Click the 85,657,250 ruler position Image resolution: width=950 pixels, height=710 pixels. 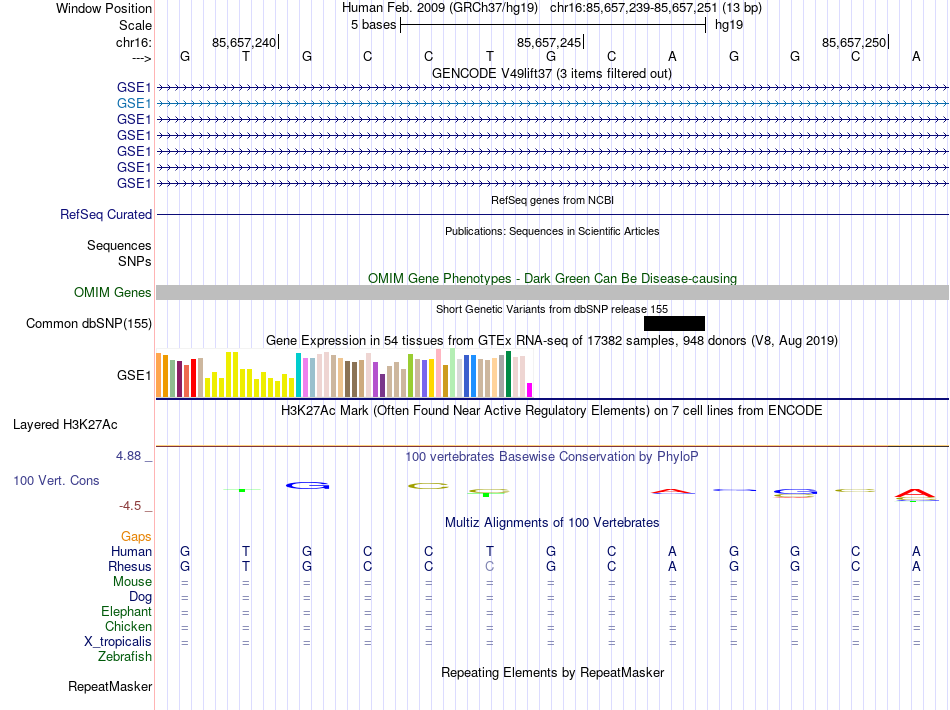(x=854, y=42)
